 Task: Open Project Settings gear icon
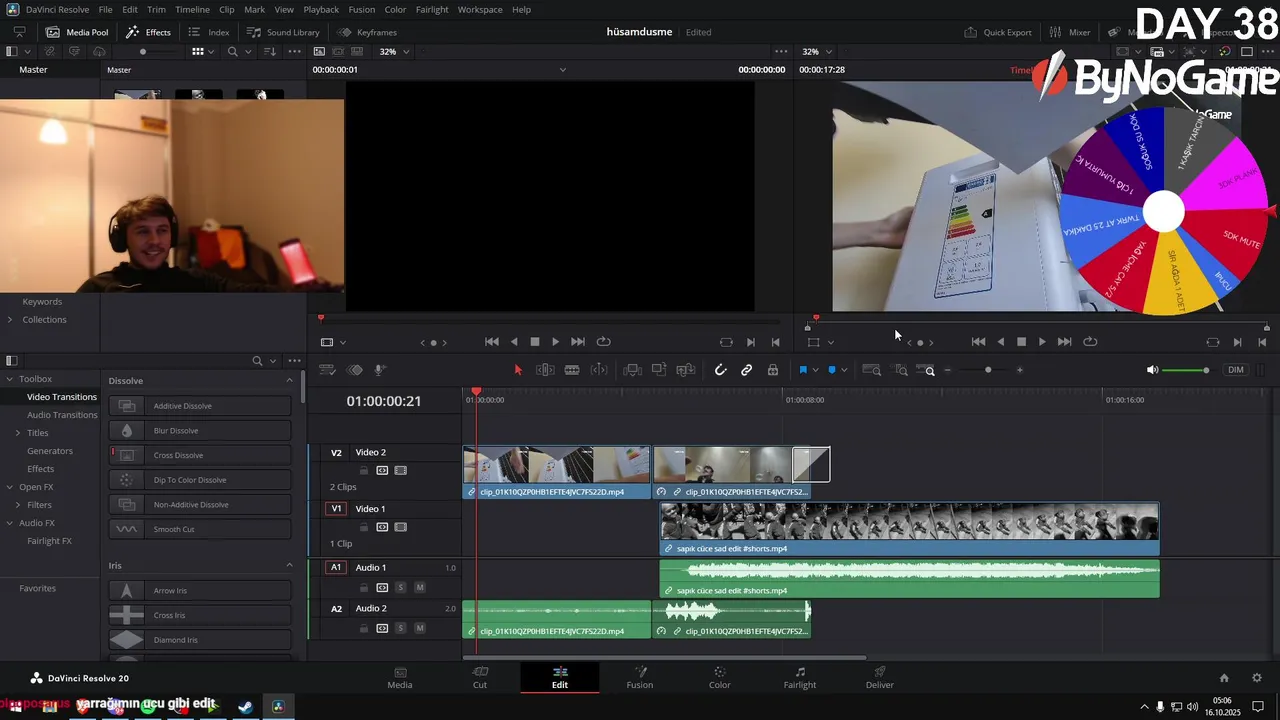1257,678
